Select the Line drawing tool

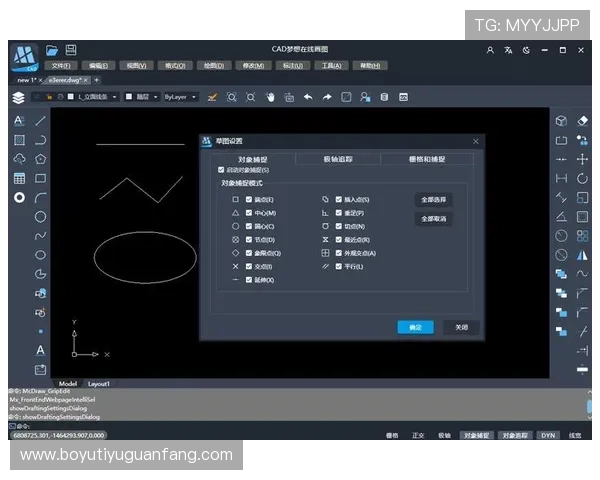click(x=40, y=121)
